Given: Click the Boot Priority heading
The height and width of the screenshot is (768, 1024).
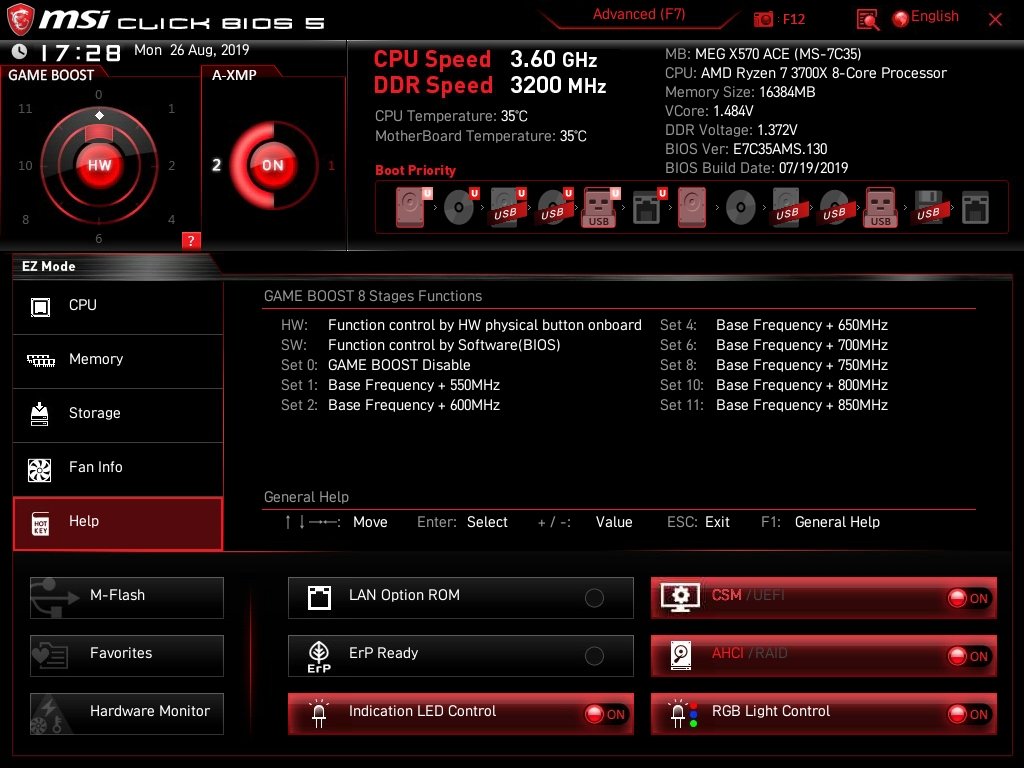Looking at the screenshot, I should tap(415, 170).
